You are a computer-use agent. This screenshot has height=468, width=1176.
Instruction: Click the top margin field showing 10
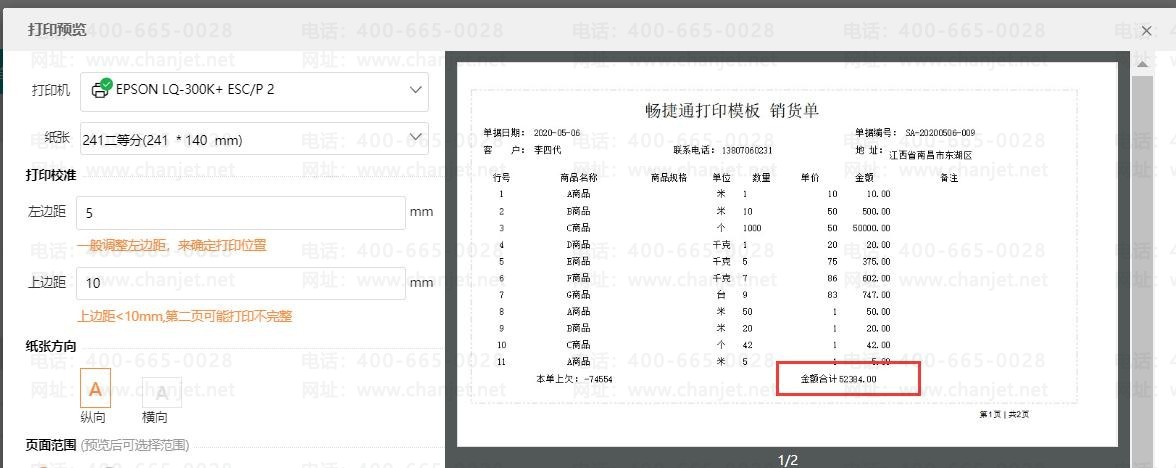(241, 283)
